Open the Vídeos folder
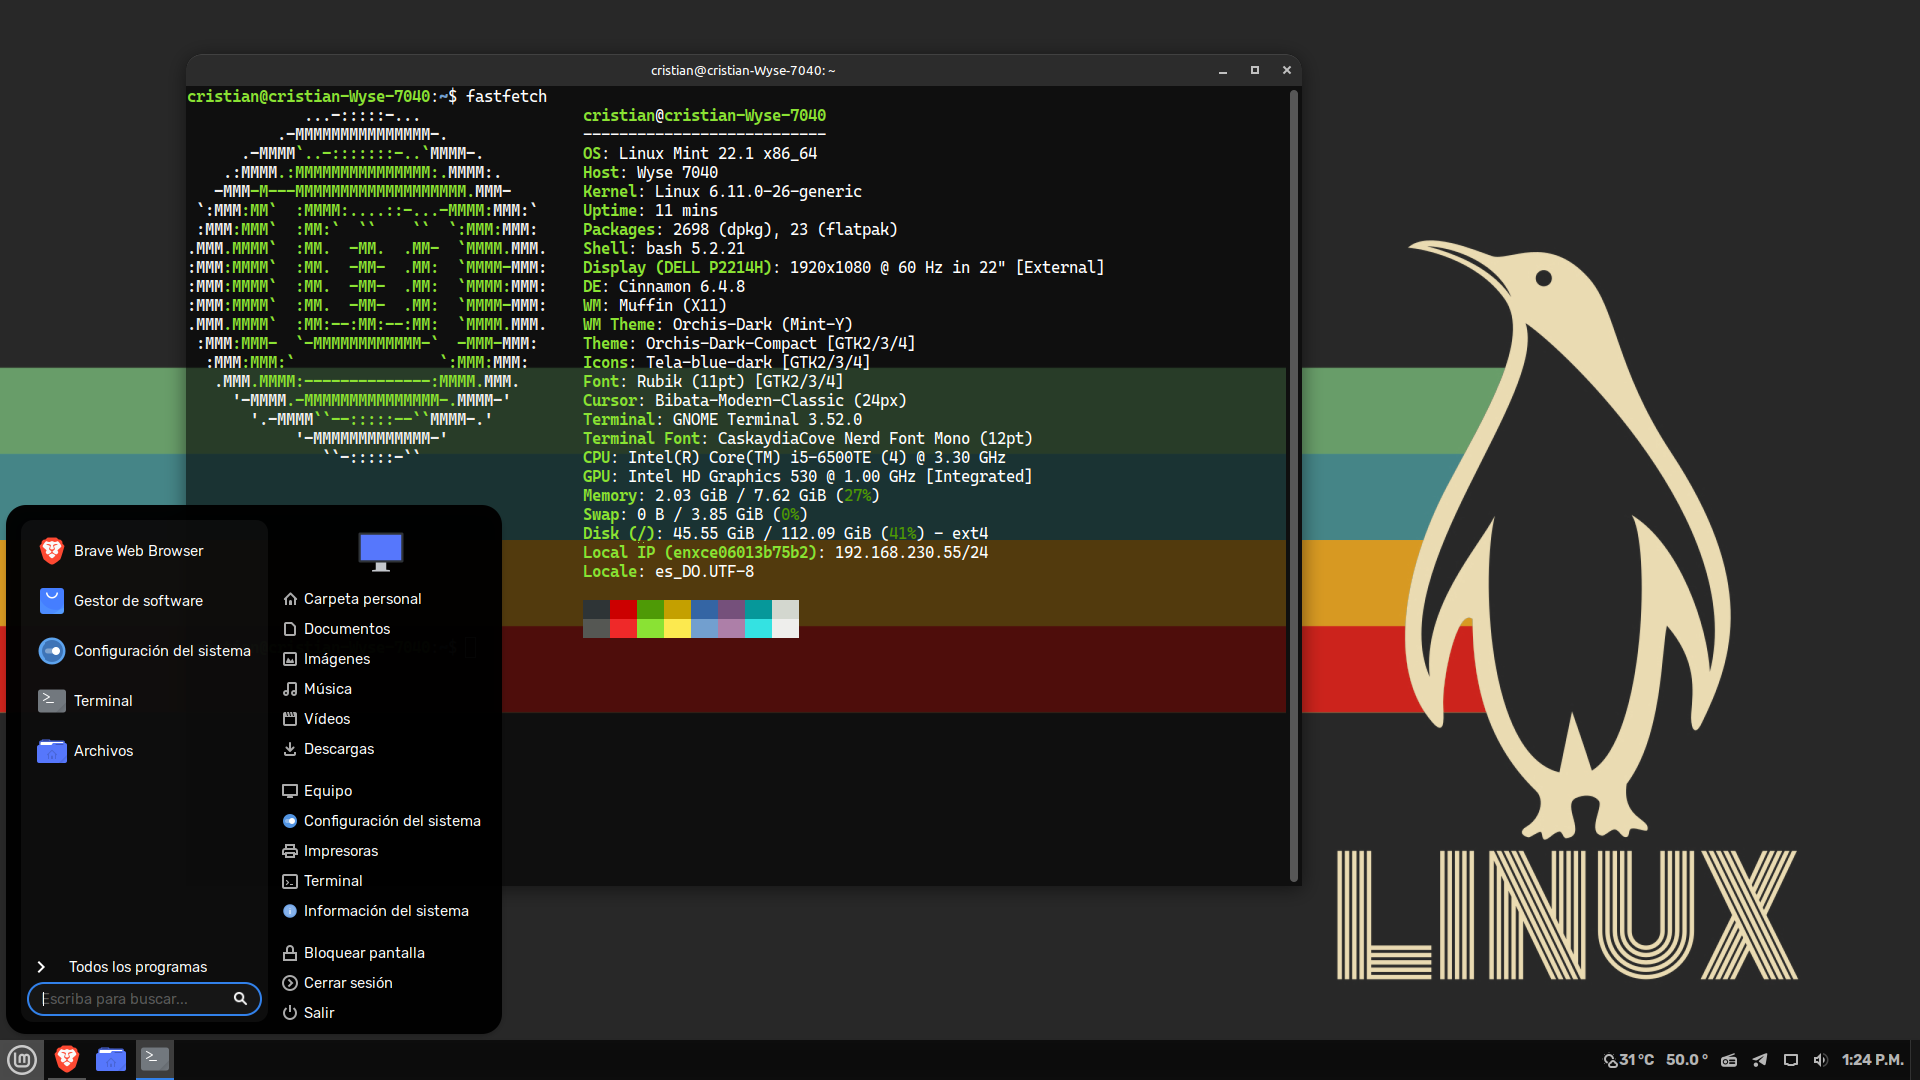 coord(316,719)
